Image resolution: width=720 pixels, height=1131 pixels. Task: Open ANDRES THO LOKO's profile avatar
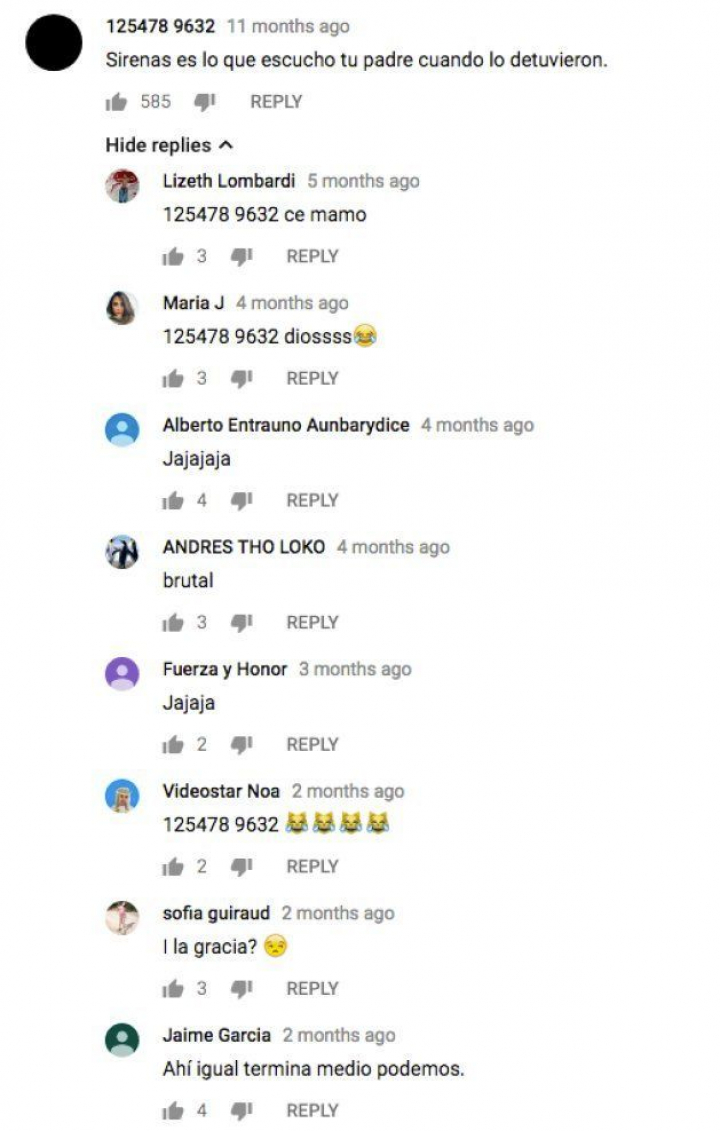pos(122,552)
